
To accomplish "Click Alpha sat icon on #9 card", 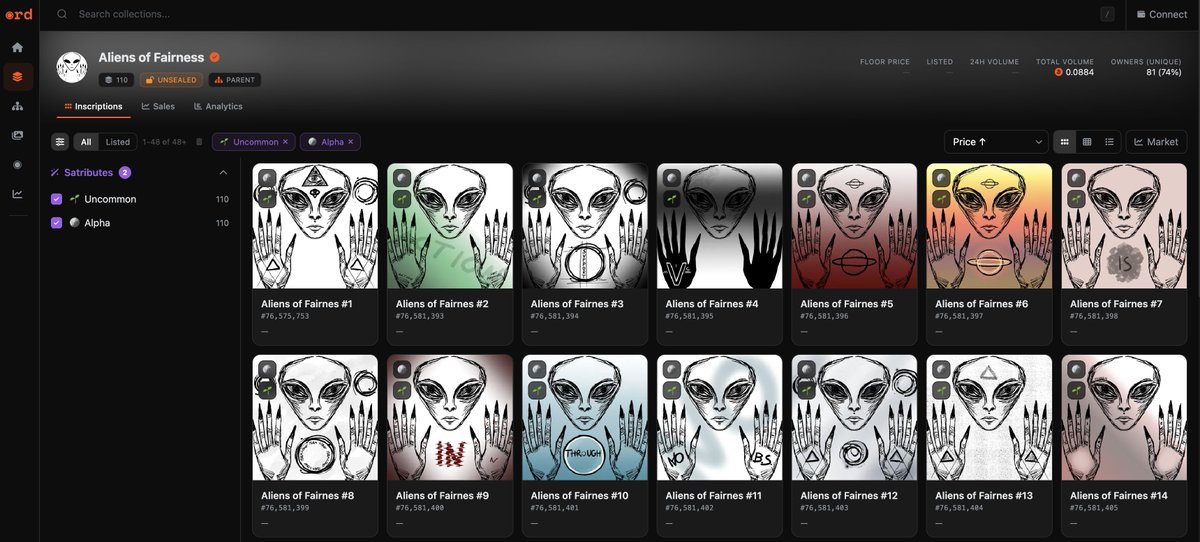I will click(402, 370).
